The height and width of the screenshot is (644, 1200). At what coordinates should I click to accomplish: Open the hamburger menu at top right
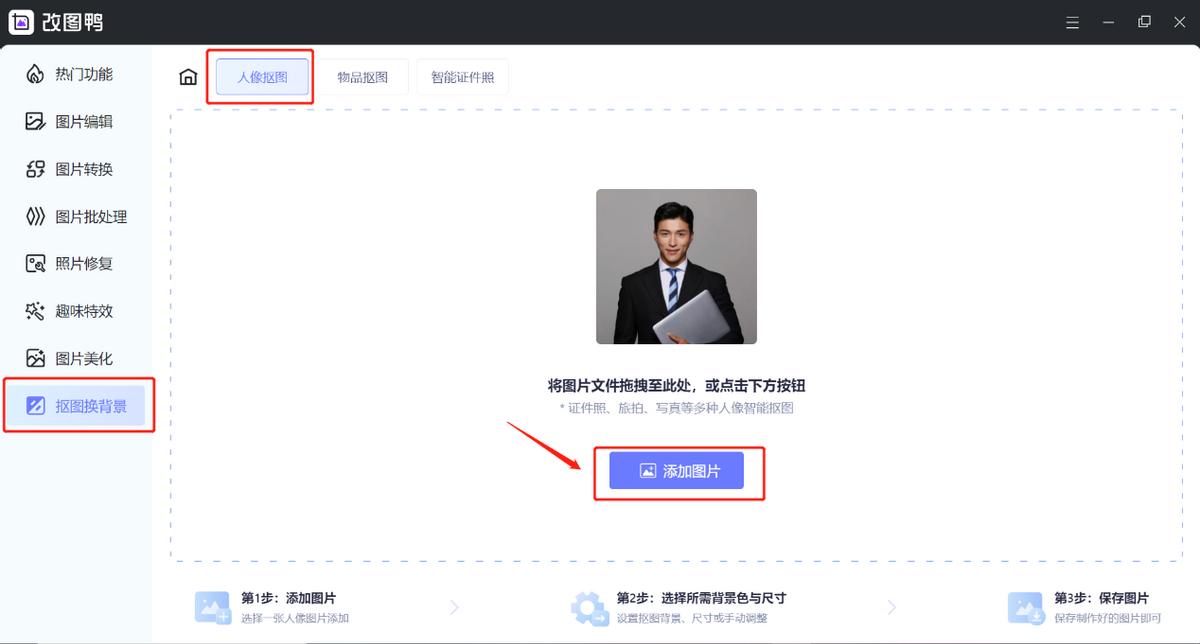coord(1072,21)
